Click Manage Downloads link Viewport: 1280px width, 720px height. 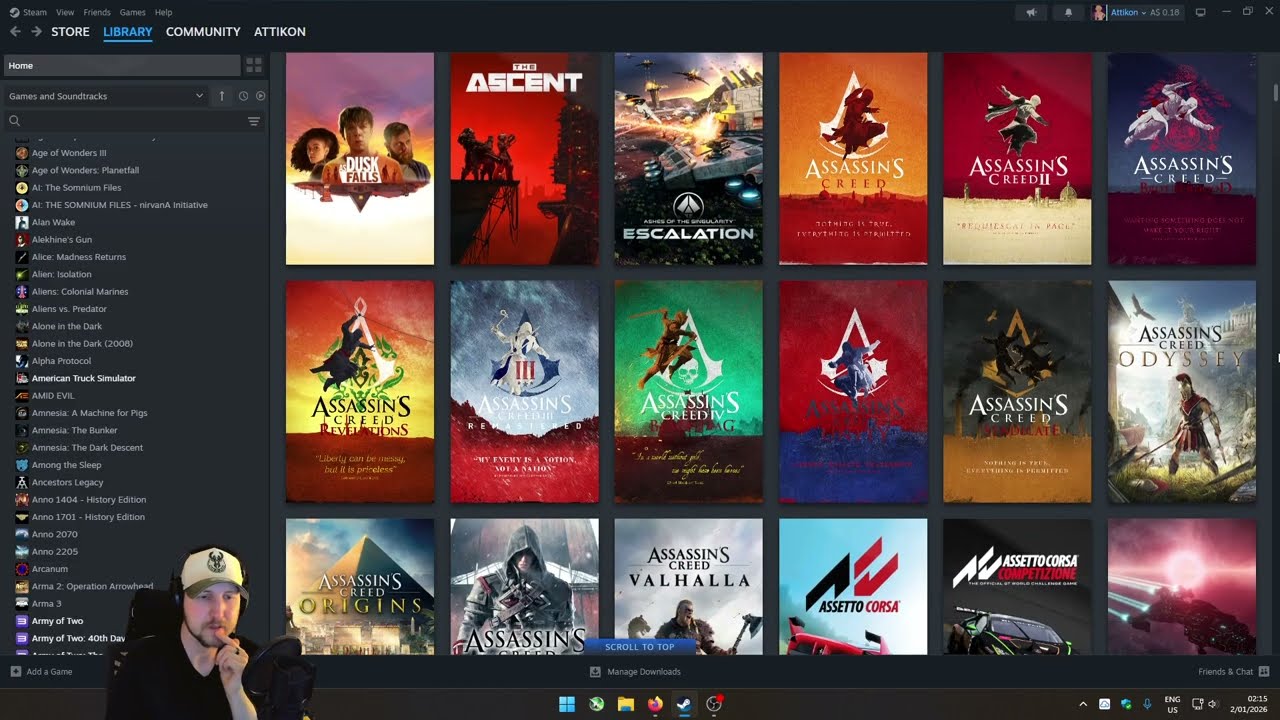pyautogui.click(x=643, y=672)
